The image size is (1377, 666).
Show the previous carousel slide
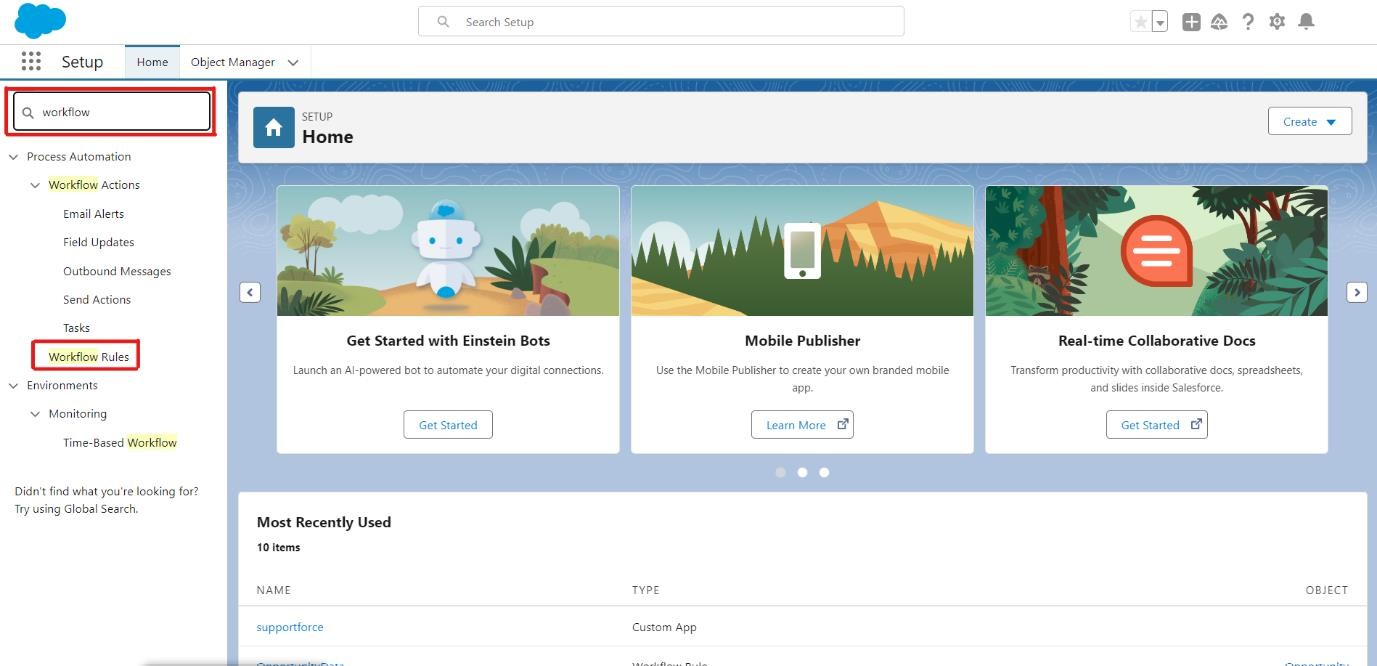(x=250, y=292)
